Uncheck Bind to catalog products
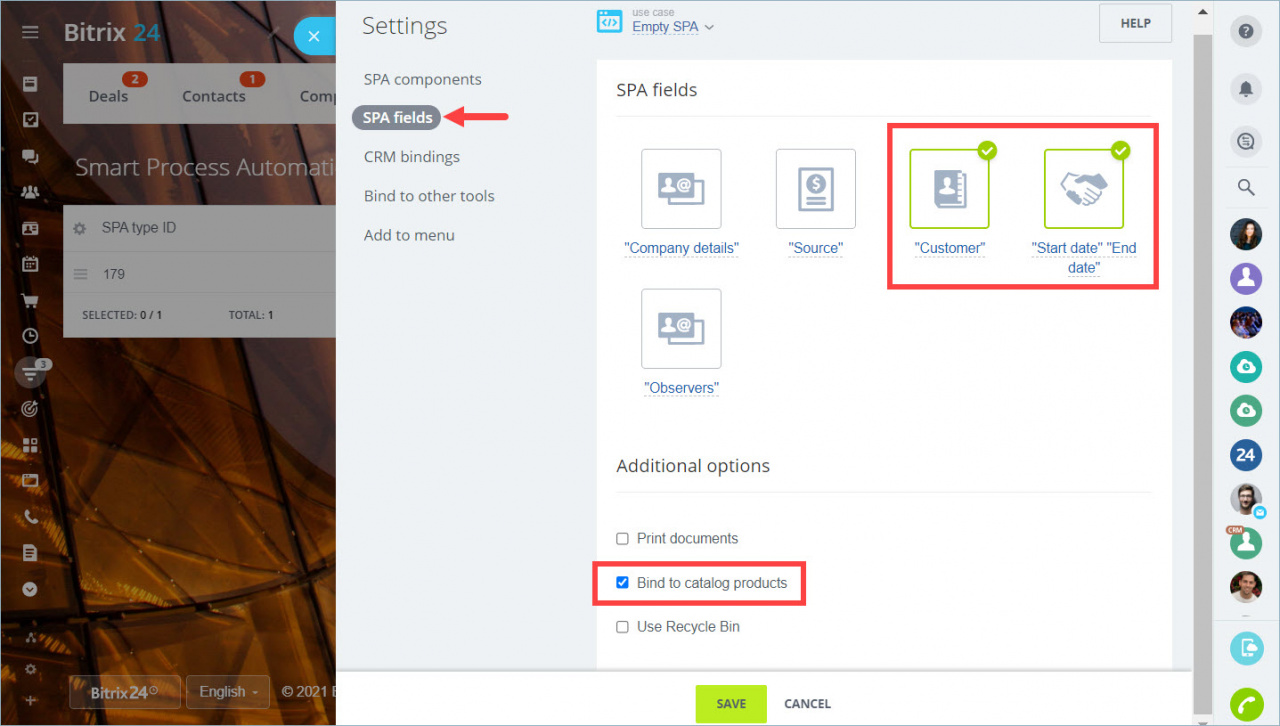Screen dimensions: 1280x726 tap(622, 582)
